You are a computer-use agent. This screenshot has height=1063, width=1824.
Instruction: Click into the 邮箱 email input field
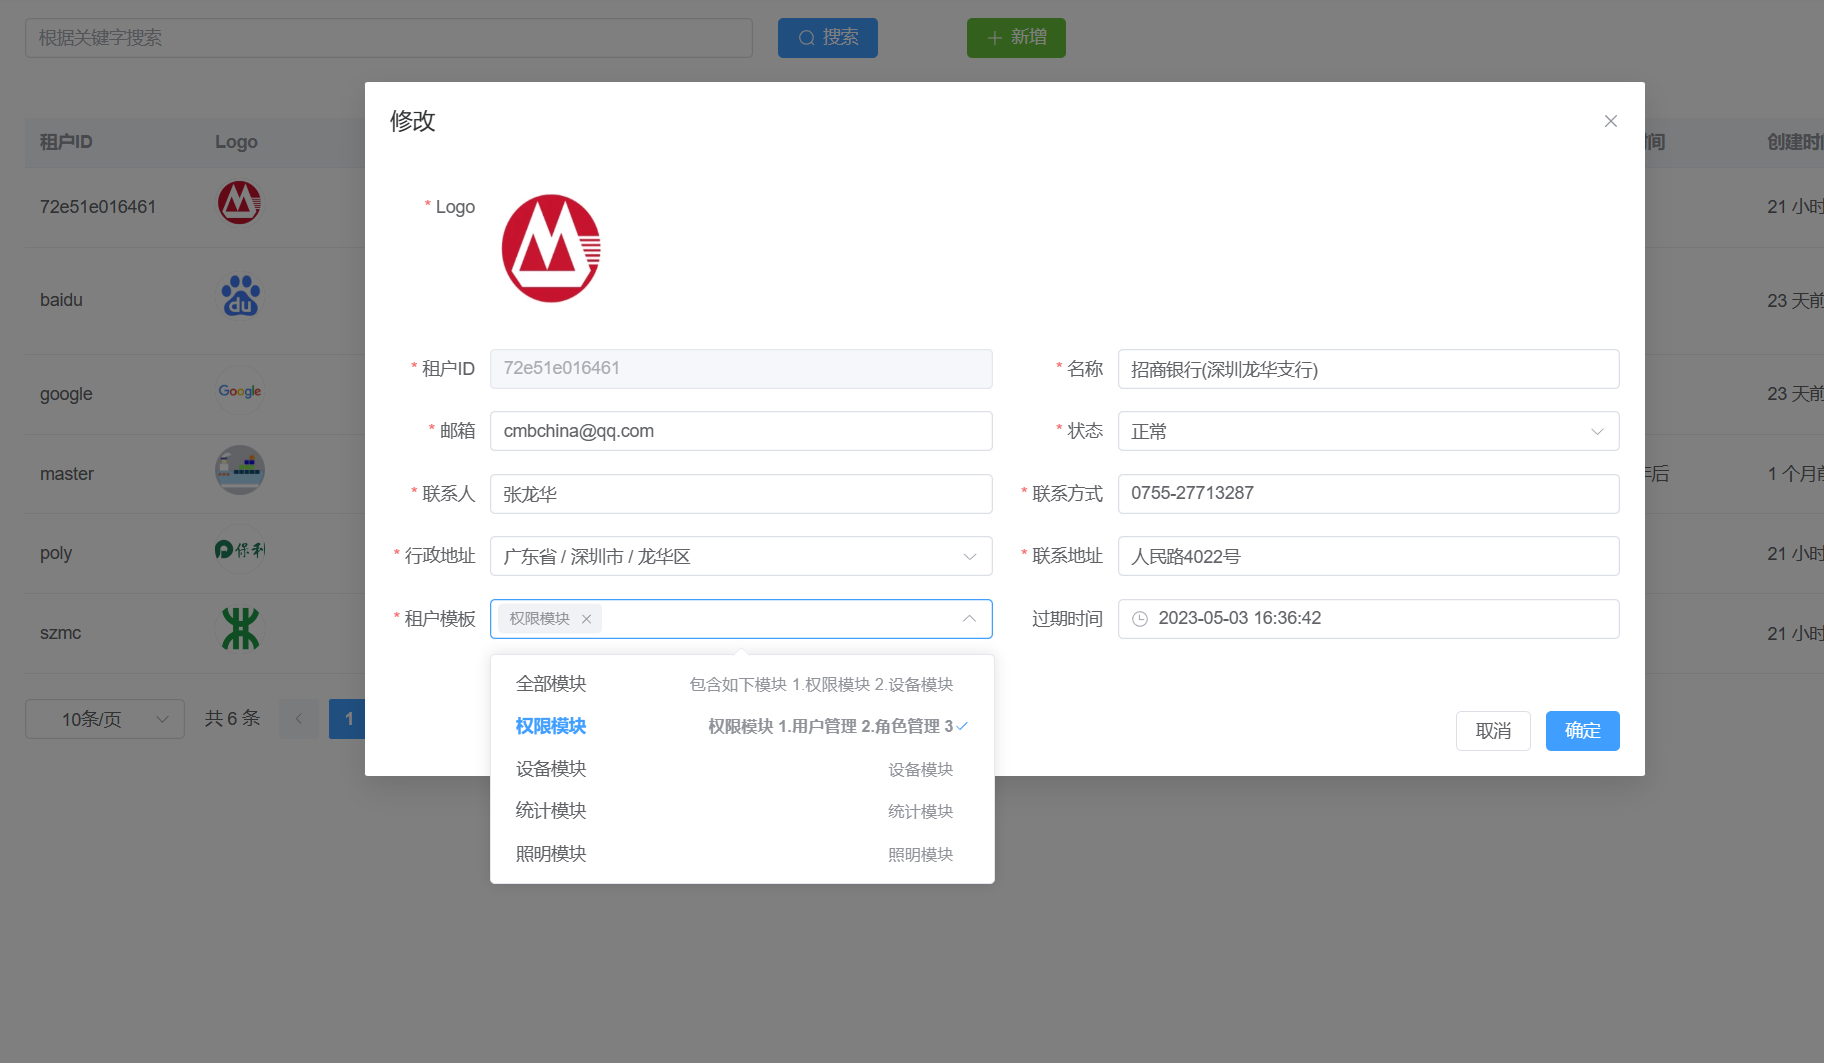click(x=740, y=431)
